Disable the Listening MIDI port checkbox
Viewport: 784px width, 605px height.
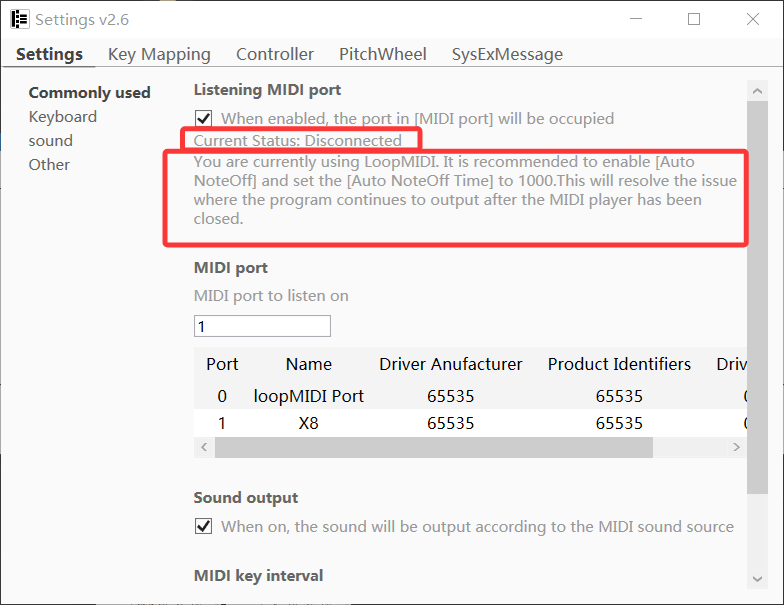pos(203,119)
